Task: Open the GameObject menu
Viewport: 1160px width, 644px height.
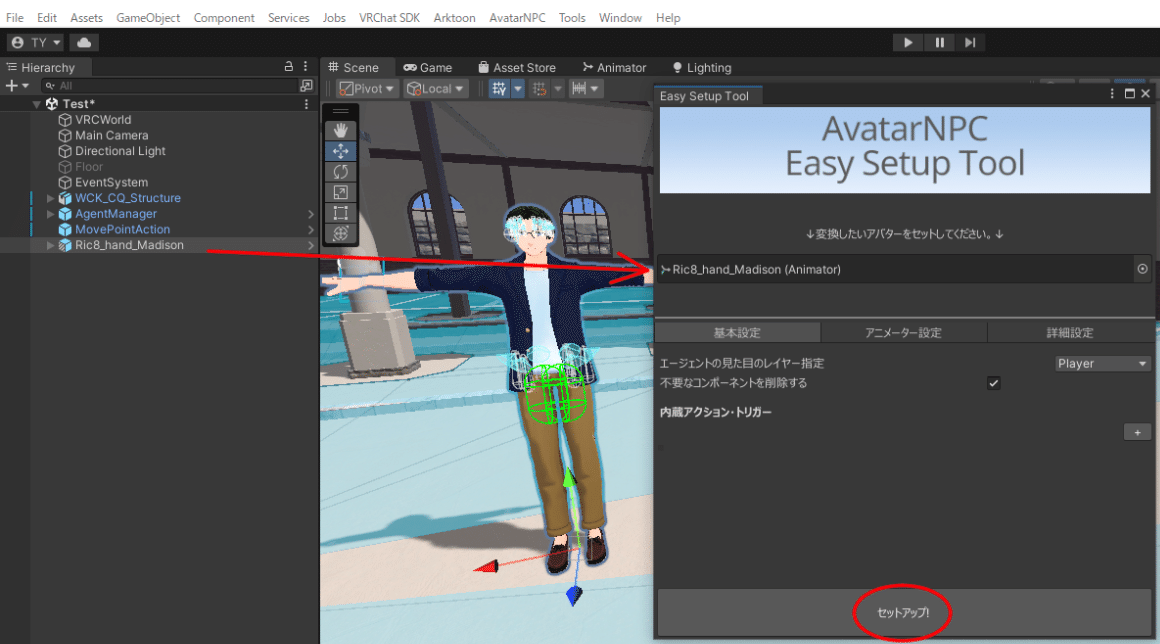Action: point(148,18)
